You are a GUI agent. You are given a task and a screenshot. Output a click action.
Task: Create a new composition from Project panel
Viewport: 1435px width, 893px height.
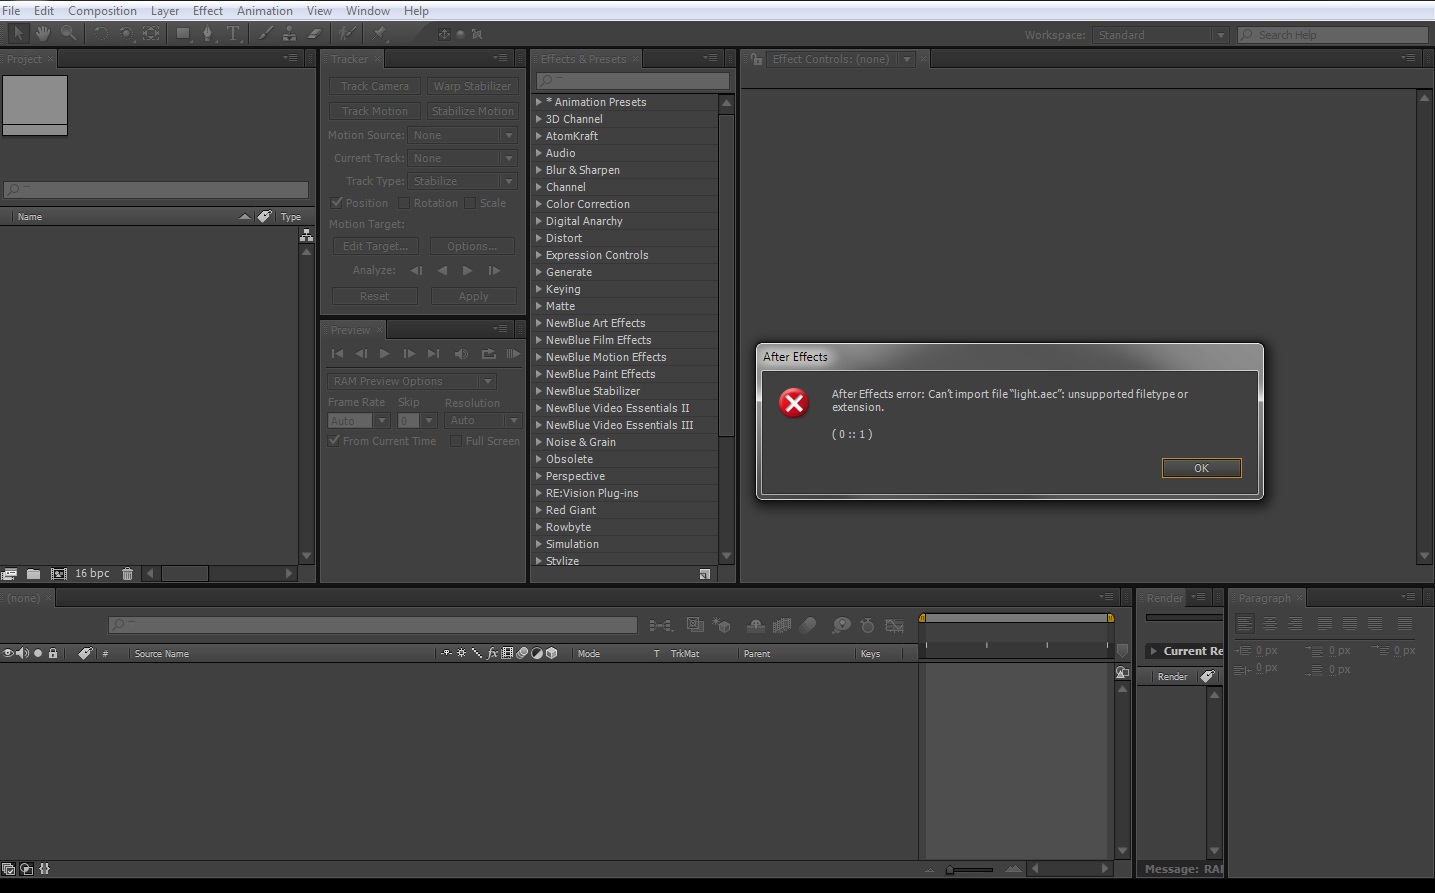tap(58, 574)
